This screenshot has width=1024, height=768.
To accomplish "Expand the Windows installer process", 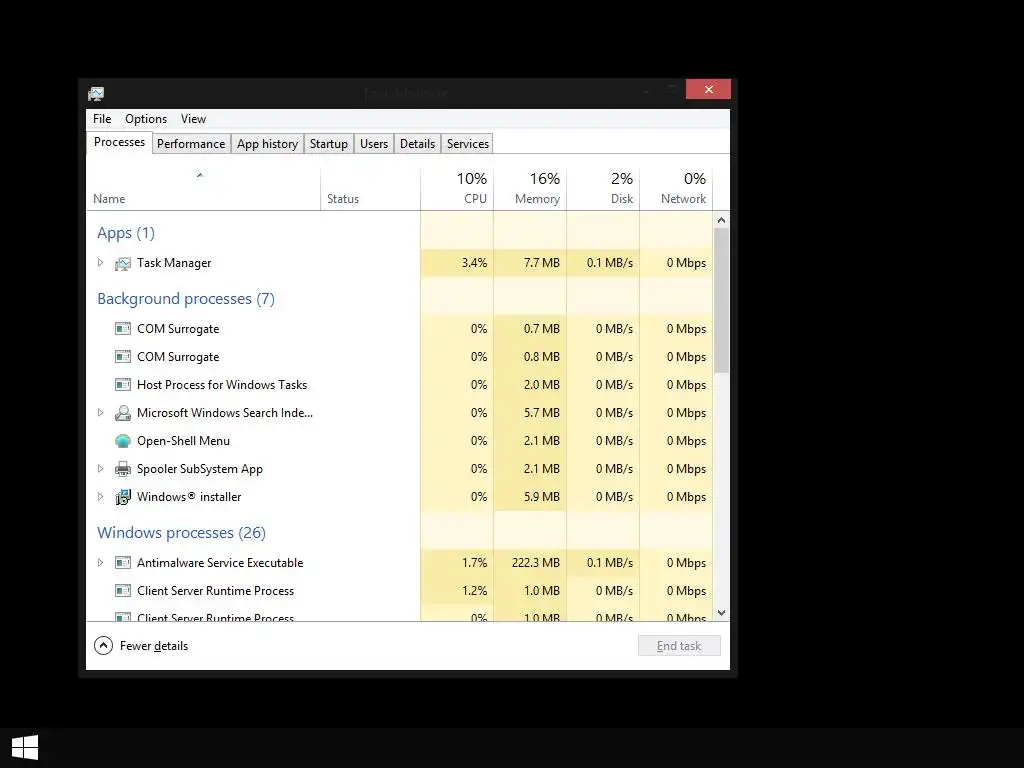I will click(x=101, y=496).
